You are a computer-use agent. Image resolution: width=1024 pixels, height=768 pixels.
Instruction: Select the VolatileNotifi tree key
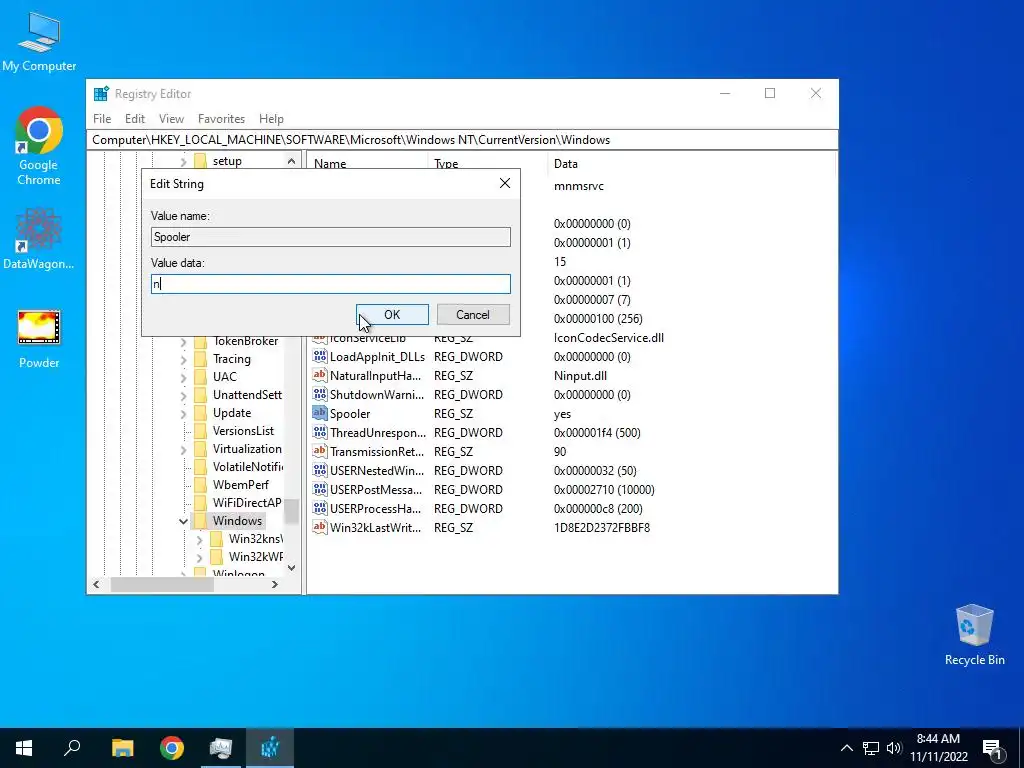248,467
